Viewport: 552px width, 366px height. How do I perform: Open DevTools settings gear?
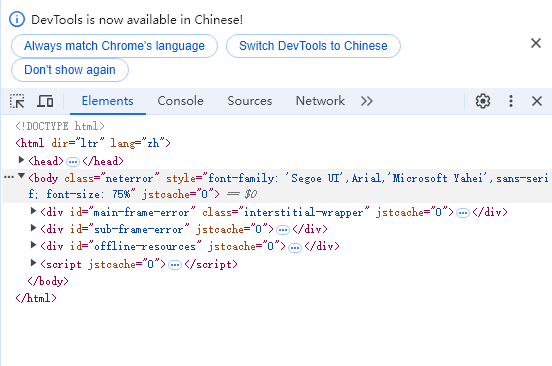click(483, 101)
